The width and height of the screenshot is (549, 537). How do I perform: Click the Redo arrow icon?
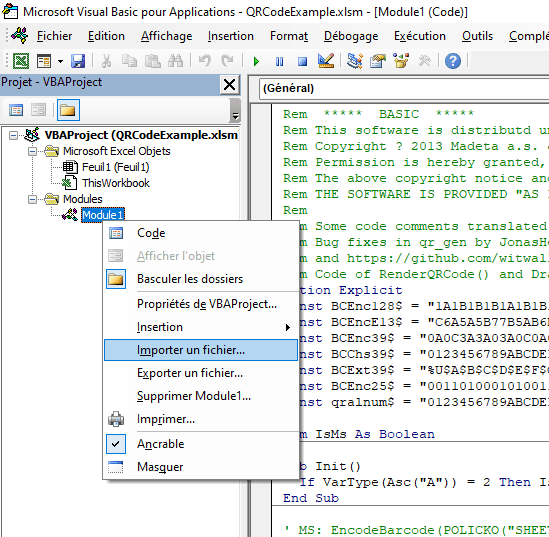[x=227, y=61]
